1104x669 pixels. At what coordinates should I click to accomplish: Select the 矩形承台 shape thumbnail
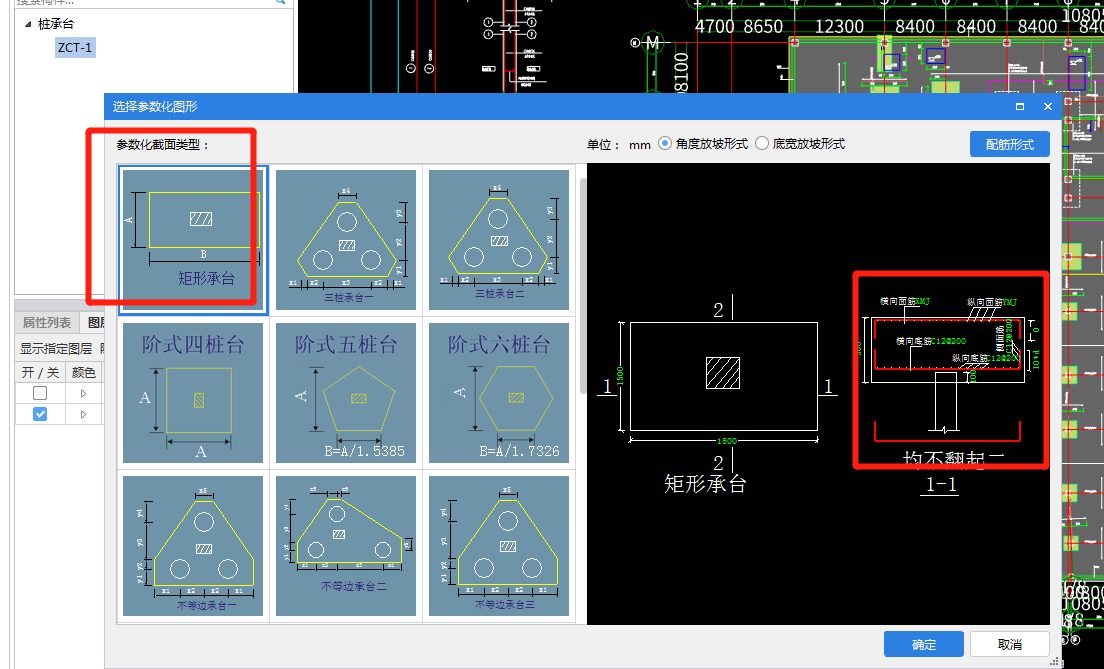click(193, 239)
